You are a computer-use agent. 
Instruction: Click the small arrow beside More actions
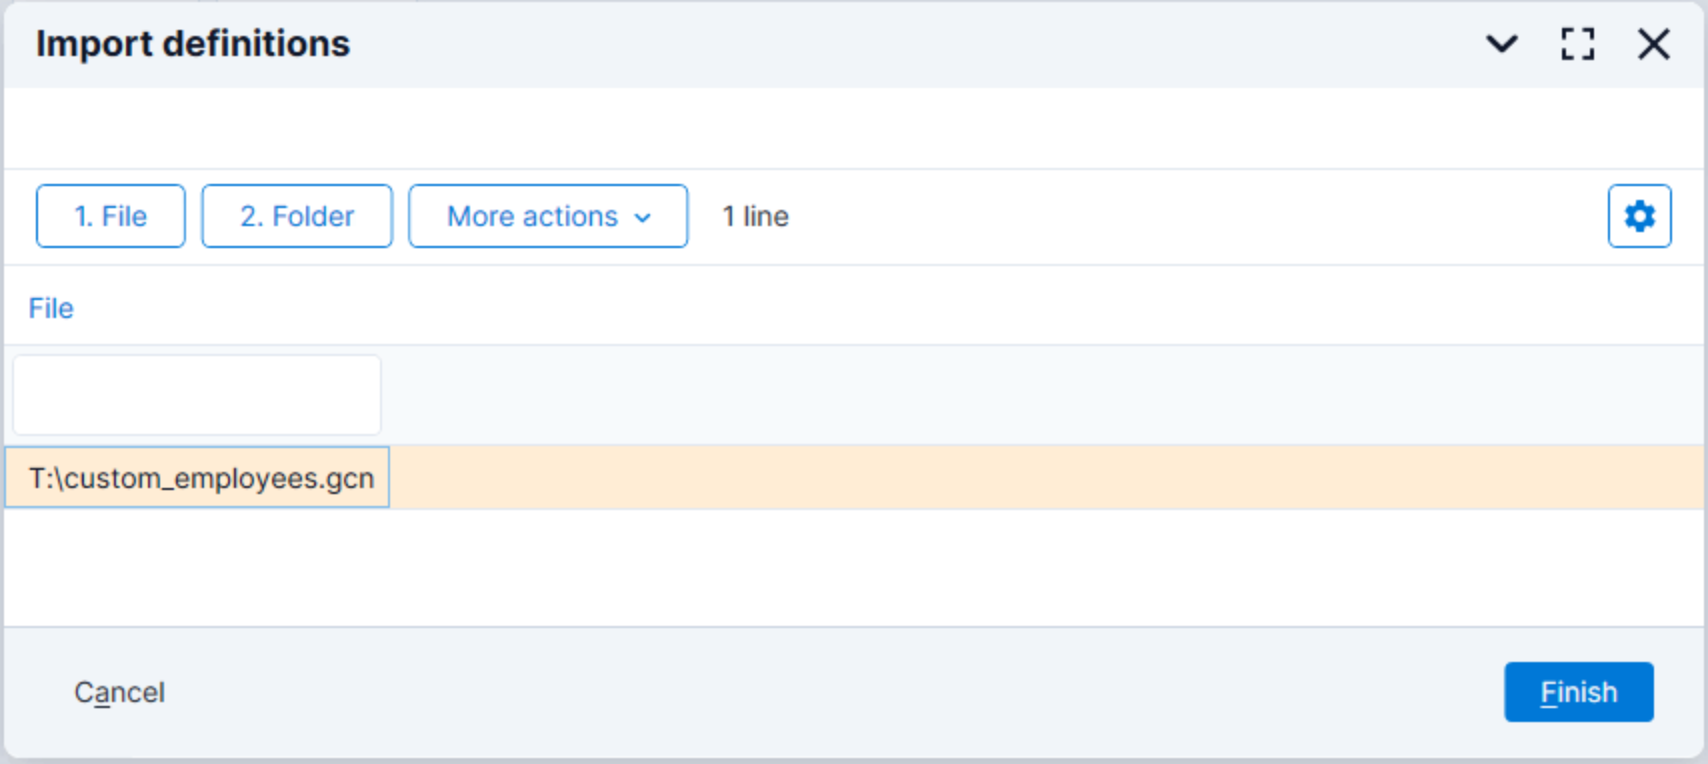click(x=643, y=218)
